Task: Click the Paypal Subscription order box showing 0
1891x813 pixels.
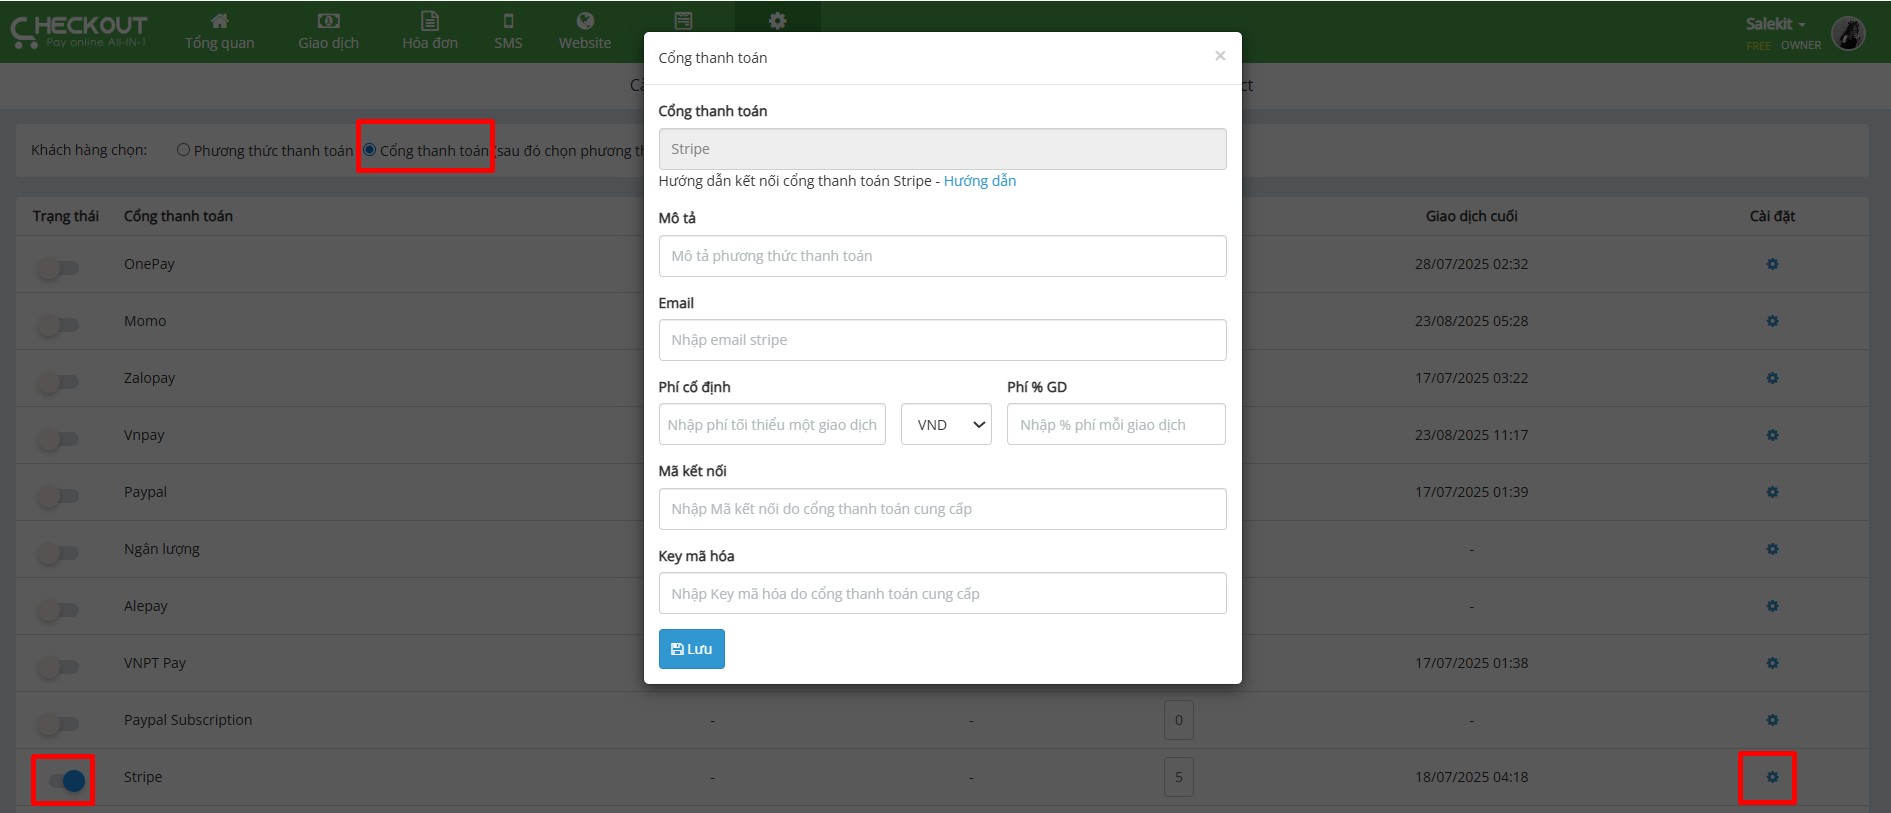Action: pos(1179,720)
